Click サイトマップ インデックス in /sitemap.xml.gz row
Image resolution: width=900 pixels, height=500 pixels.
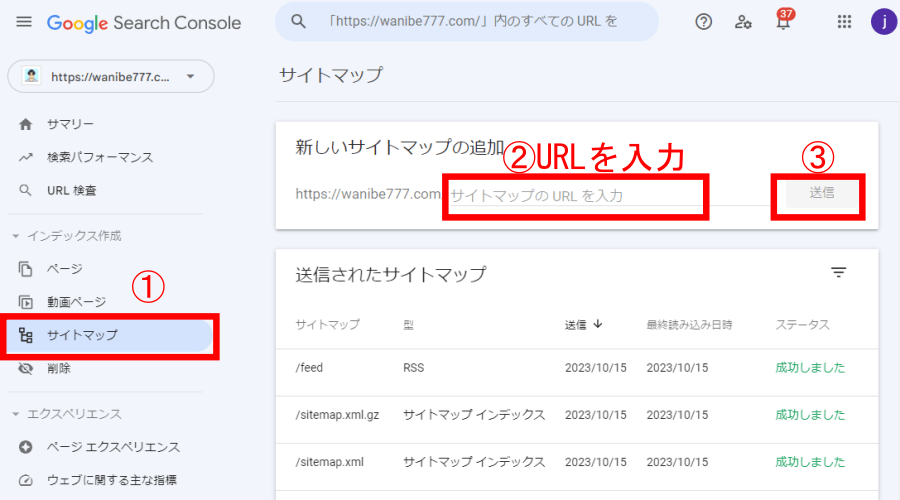click(x=474, y=415)
